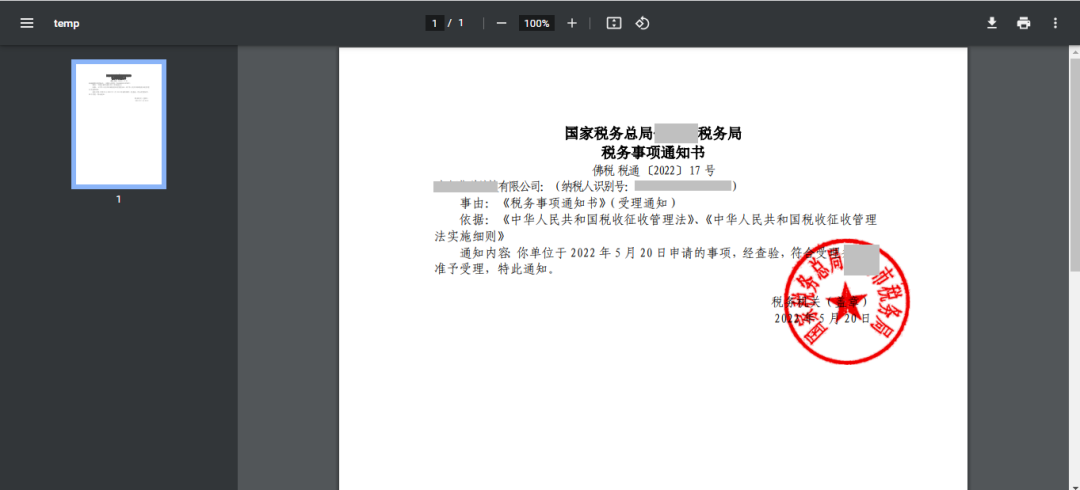Click the line starting with '事由:'

[568, 203]
